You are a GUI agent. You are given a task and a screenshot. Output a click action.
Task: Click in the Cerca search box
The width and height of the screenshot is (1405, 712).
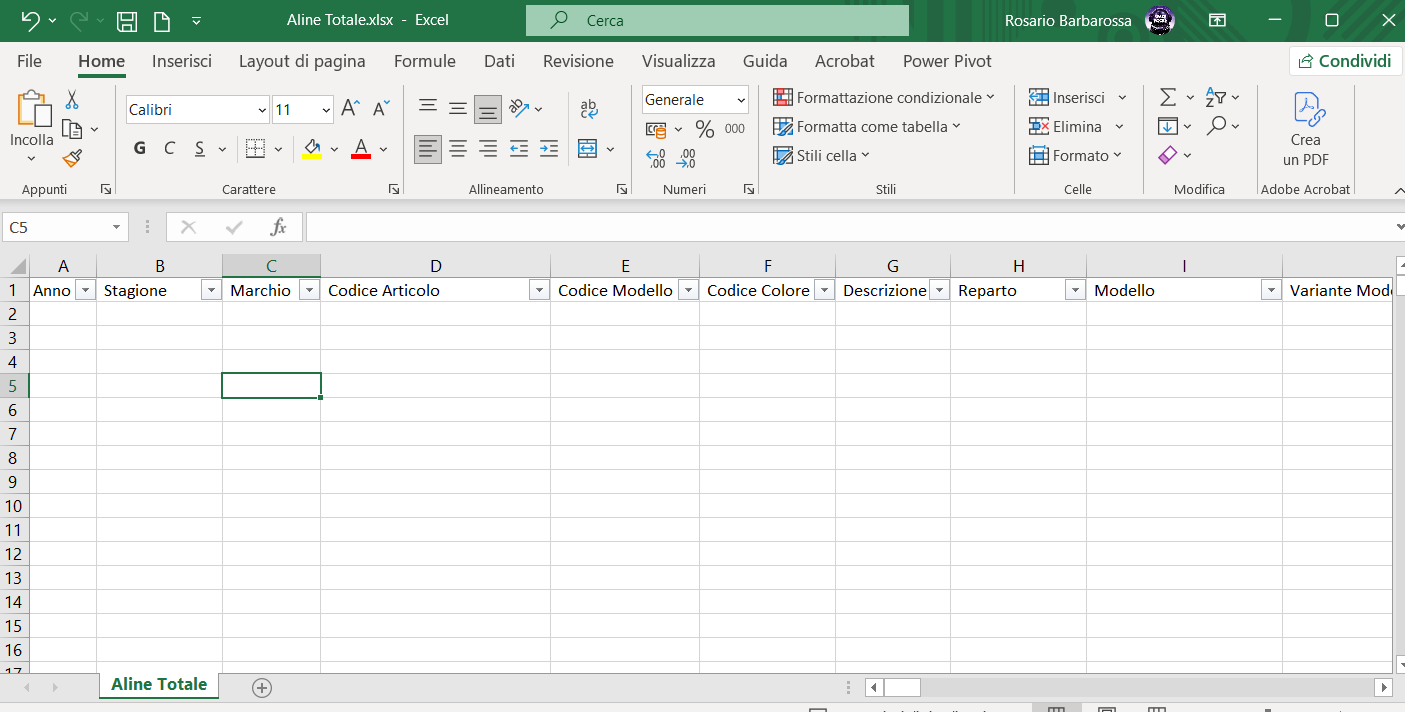[717, 20]
